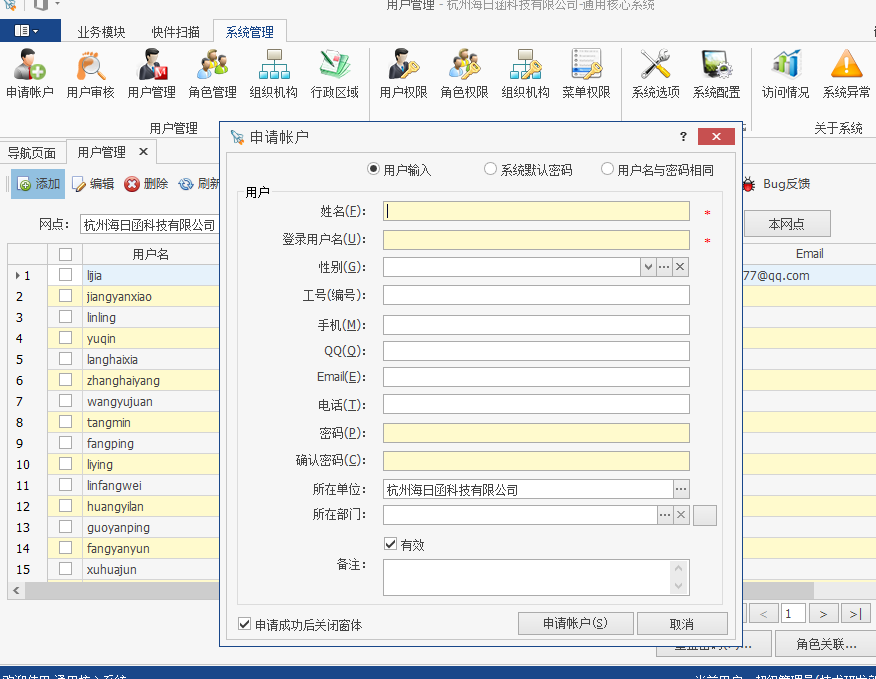Viewport: 876px width, 679px height.
Task: Select the 系统默认密码 radio option
Action: tap(491, 170)
